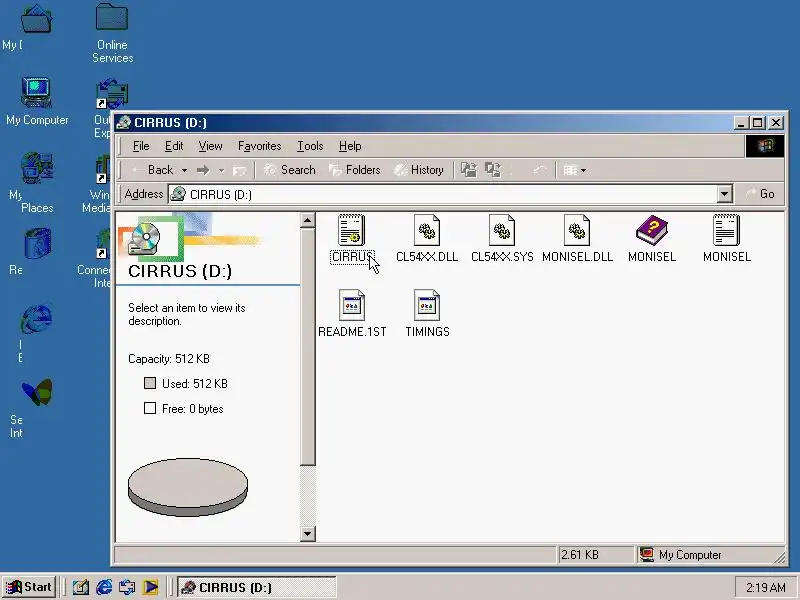Screen dimensions: 800x600
Task: Select the MSN butterfly desktop icon
Action: tap(36, 392)
